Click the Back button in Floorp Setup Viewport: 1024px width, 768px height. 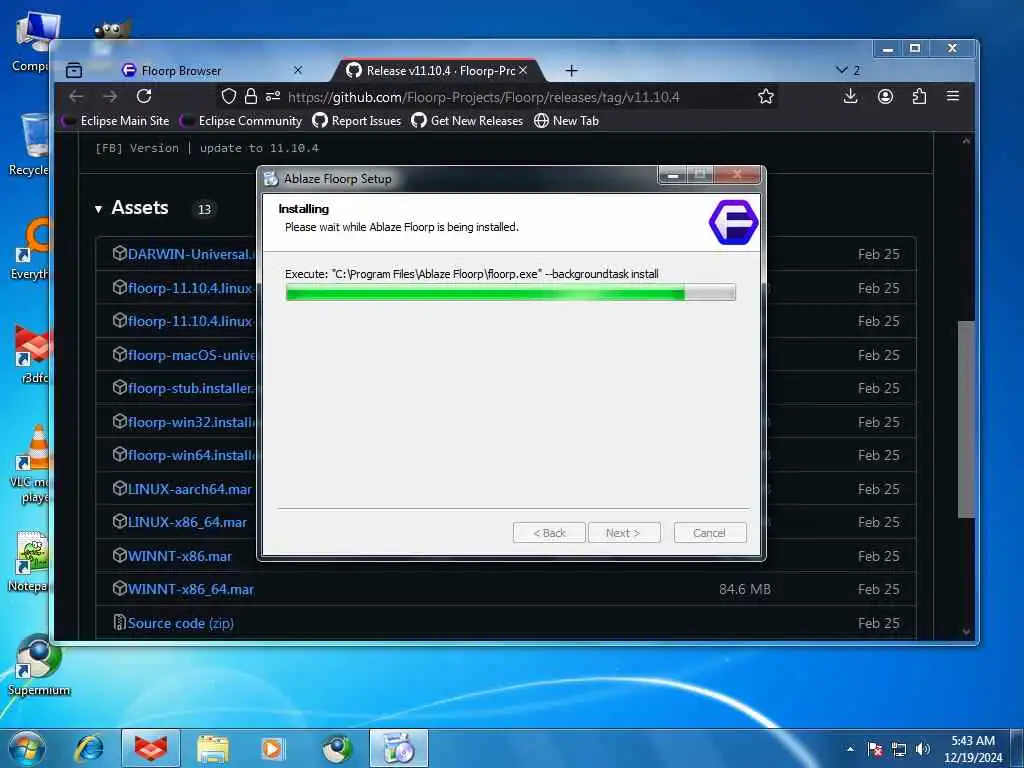point(549,533)
